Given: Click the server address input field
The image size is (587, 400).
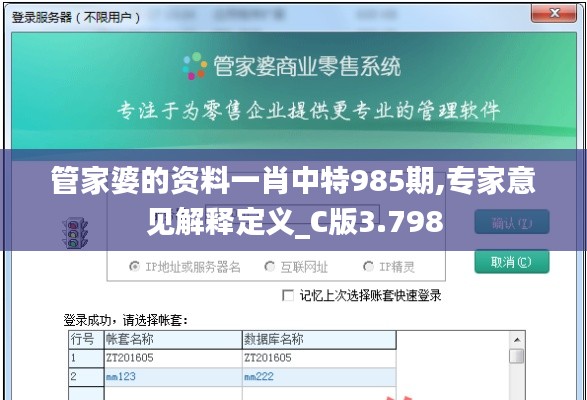Looking at the screenshot, I should 292,214.
